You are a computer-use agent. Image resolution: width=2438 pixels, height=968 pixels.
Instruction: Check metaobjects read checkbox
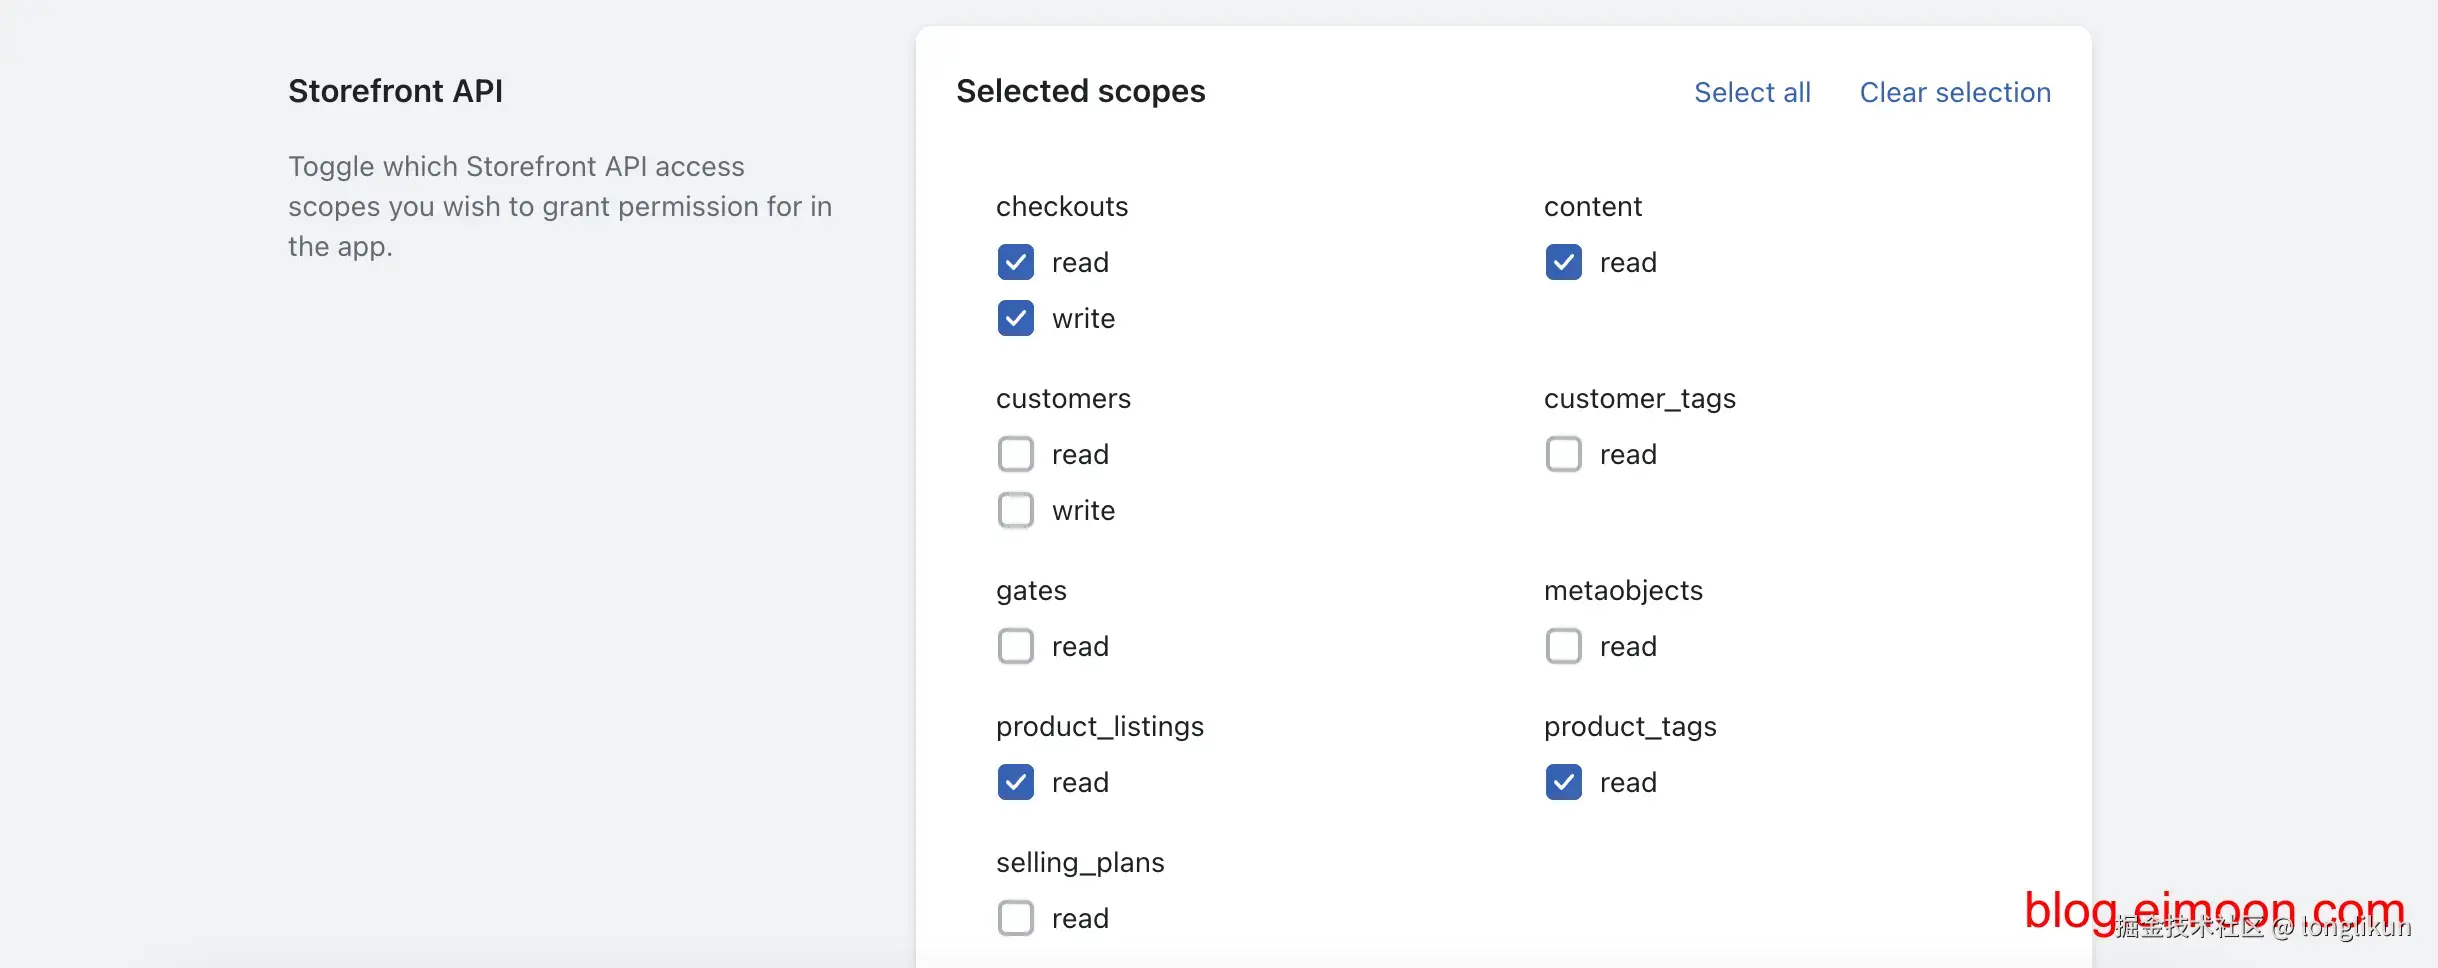1563,646
